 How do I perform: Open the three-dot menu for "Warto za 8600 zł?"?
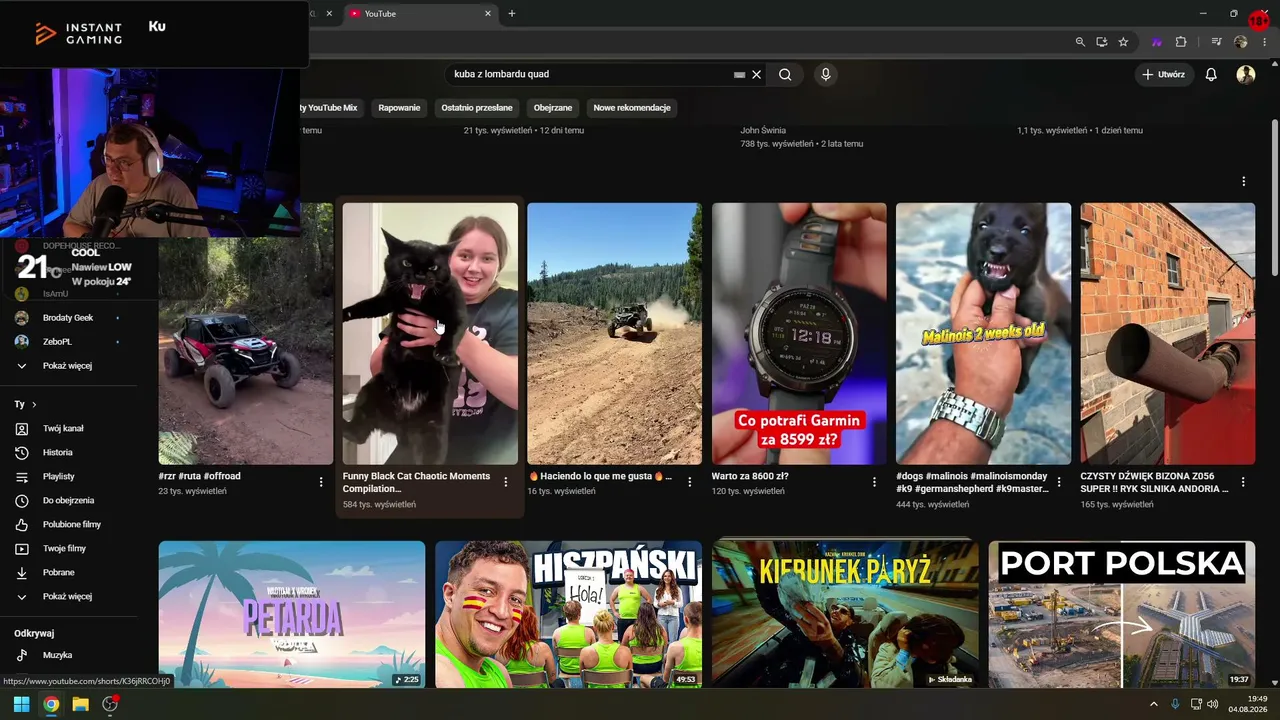tap(874, 482)
